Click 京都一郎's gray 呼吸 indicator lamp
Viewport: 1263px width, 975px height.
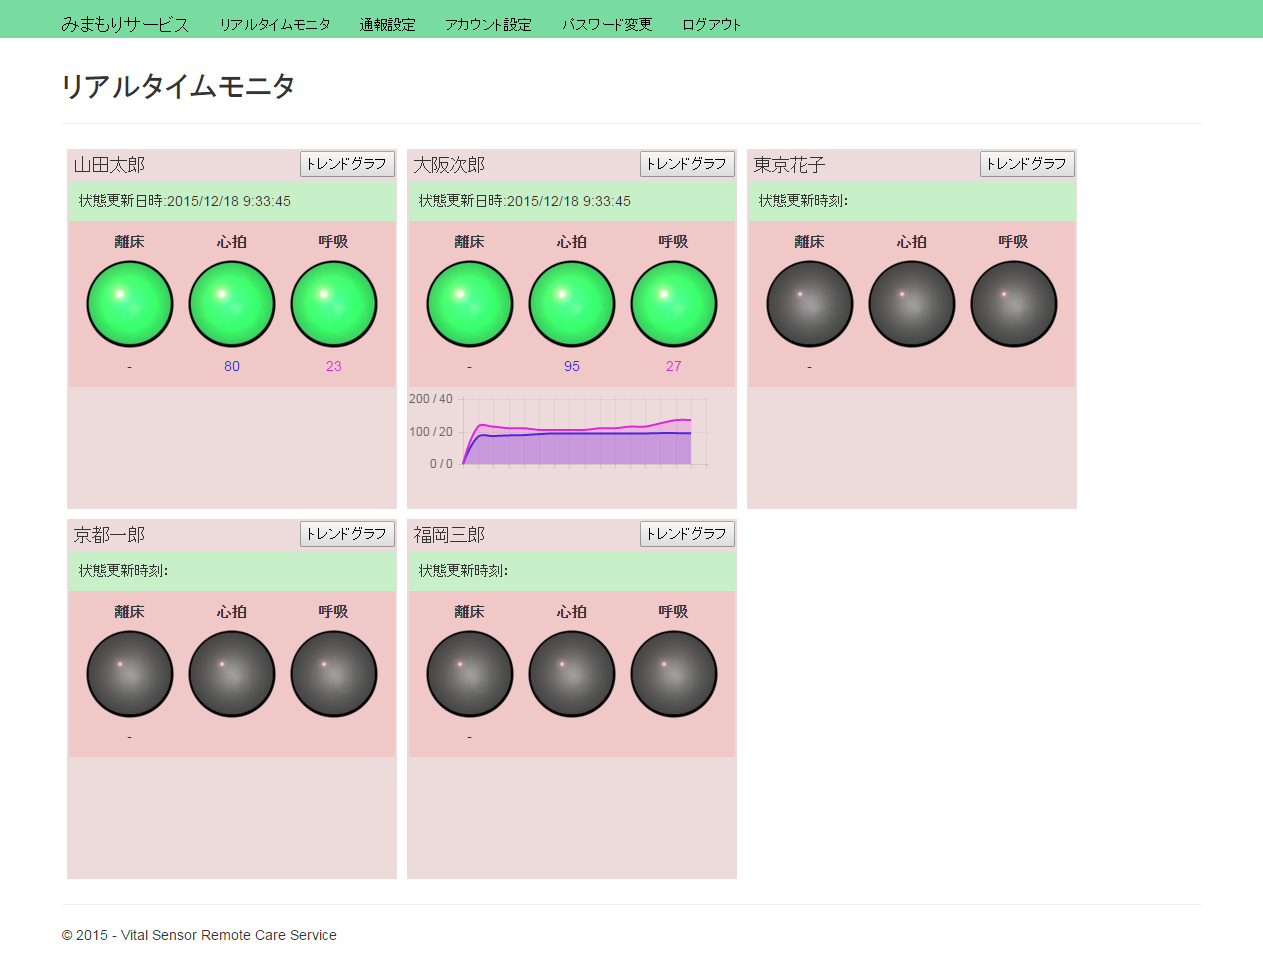[334, 674]
